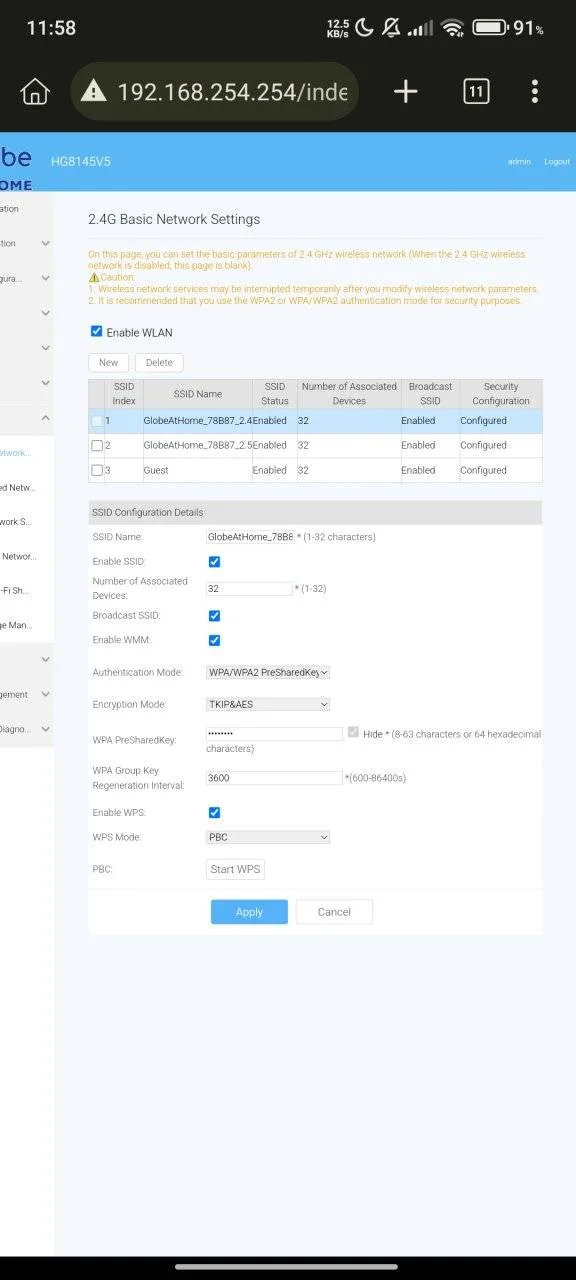Check the box for SSID index 1 row

click(x=97, y=421)
